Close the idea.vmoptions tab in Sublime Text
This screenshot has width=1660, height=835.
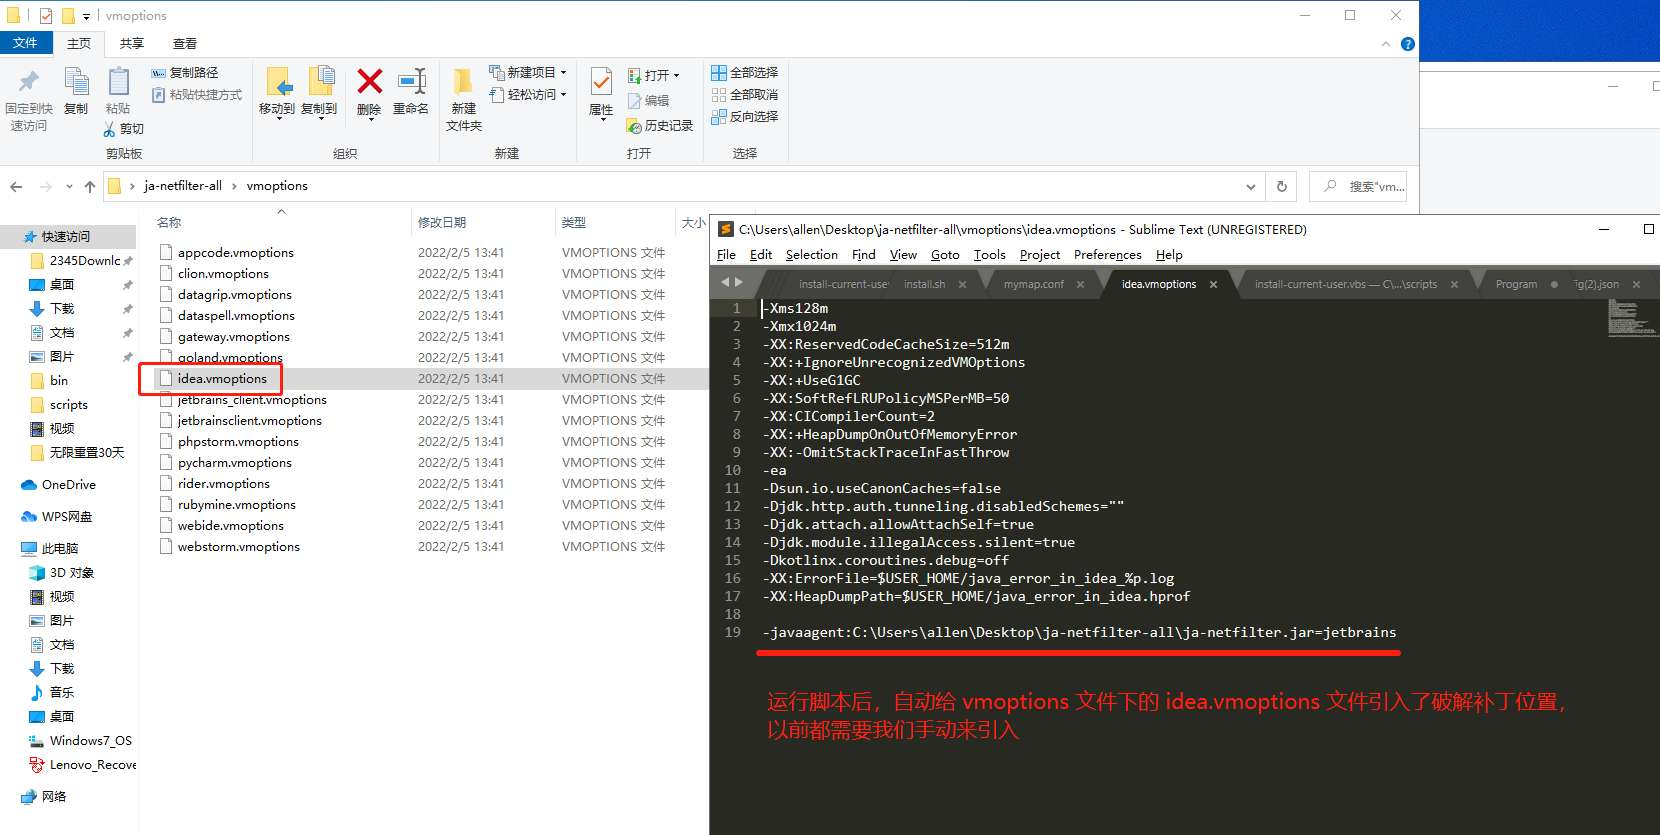1213,285
